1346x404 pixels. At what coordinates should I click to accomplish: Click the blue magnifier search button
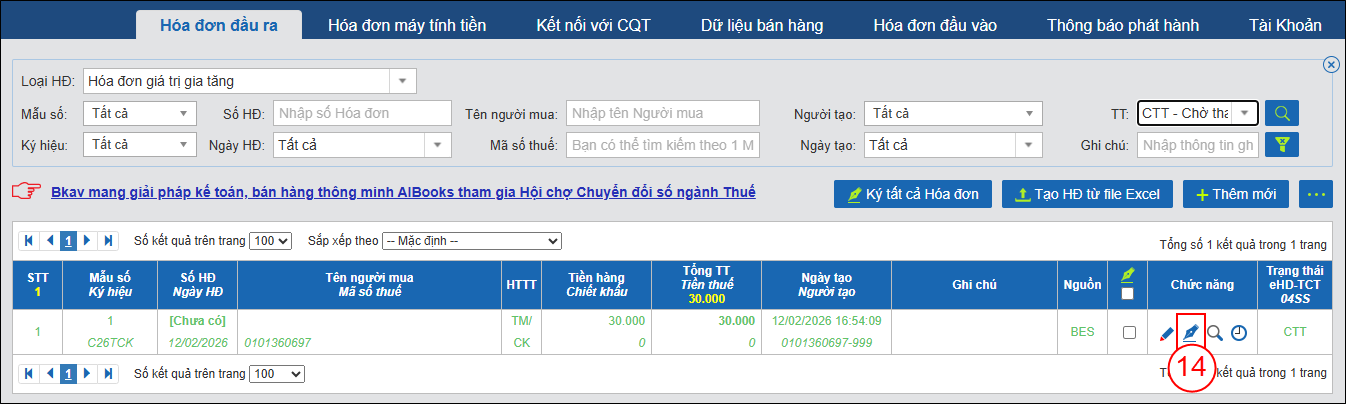tap(1281, 113)
